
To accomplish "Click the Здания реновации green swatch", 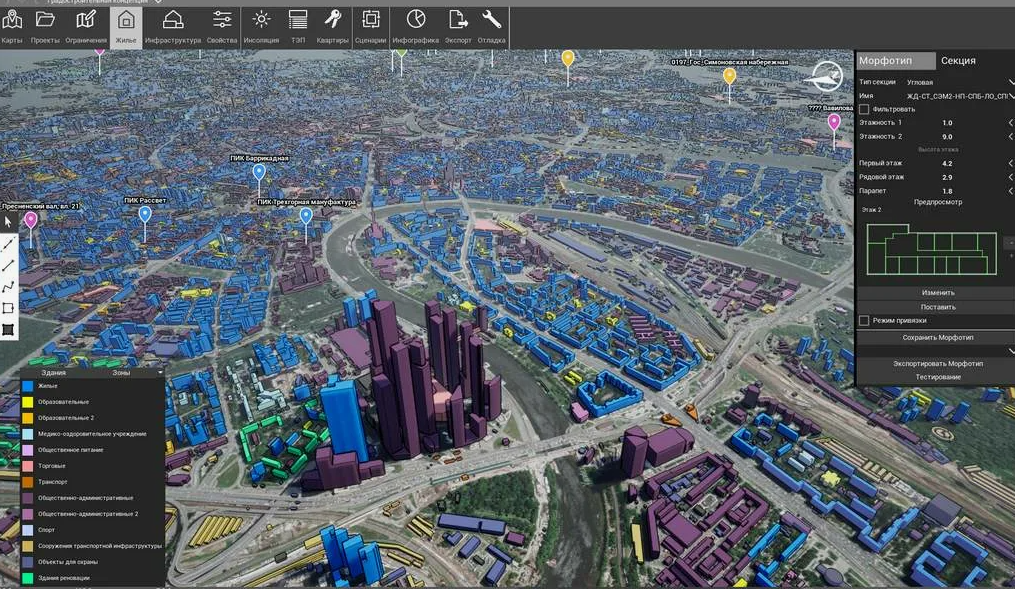I will [28, 578].
